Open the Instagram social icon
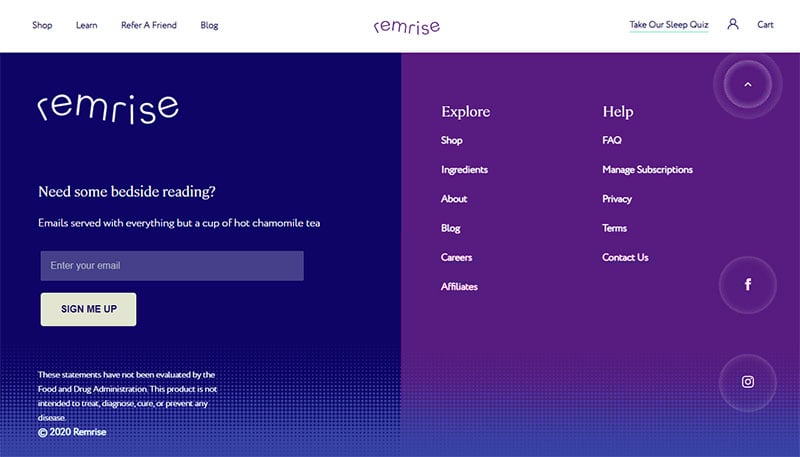This screenshot has width=800, height=457. click(747, 382)
